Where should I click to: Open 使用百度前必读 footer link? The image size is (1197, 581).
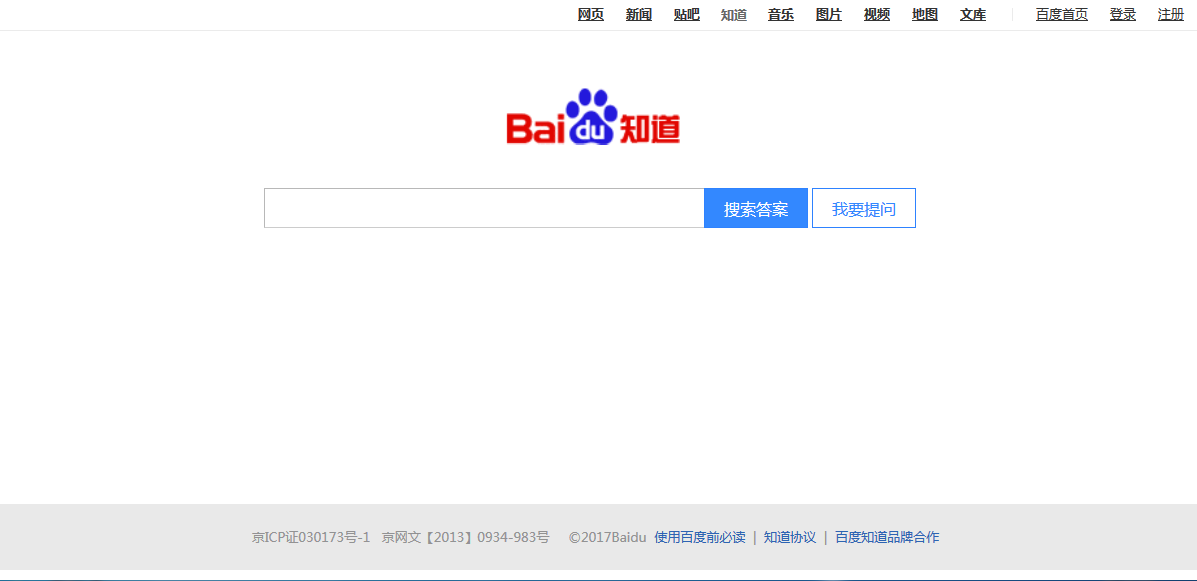(700, 537)
